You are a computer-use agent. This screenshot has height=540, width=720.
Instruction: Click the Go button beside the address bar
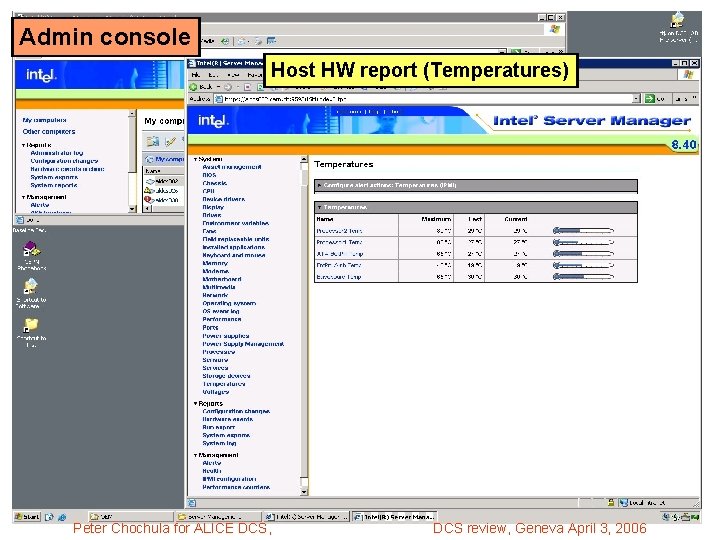click(x=654, y=98)
